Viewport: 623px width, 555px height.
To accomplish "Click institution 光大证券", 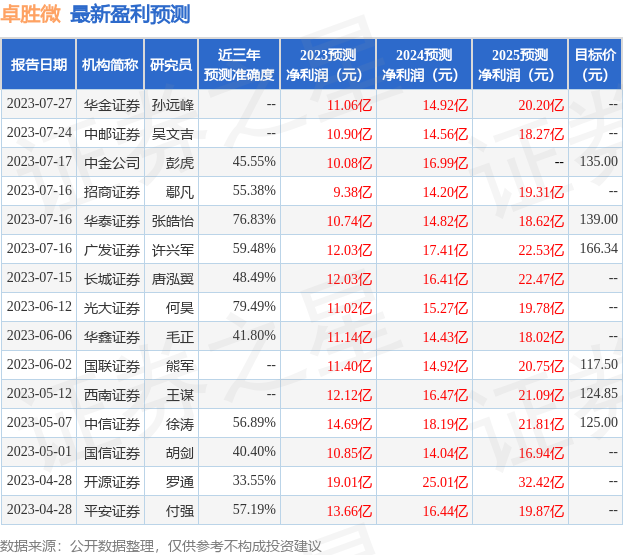I will (x=112, y=308).
